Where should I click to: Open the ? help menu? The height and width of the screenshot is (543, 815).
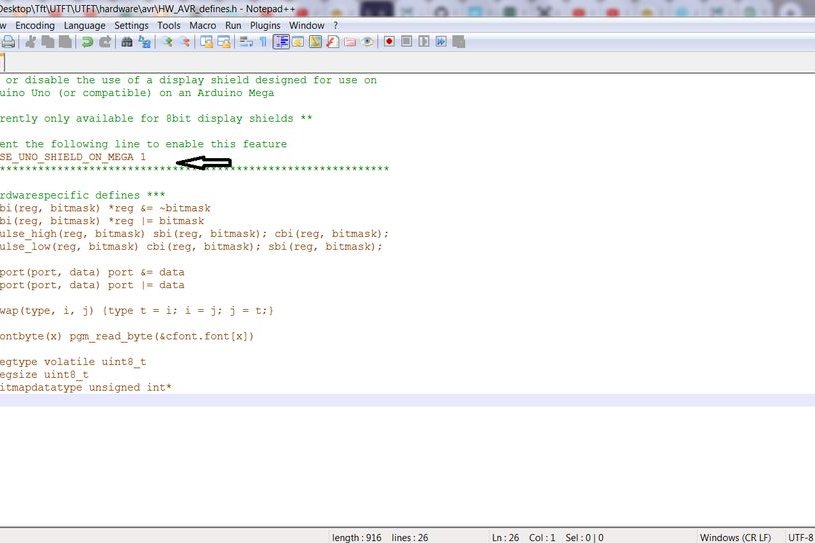coord(335,25)
